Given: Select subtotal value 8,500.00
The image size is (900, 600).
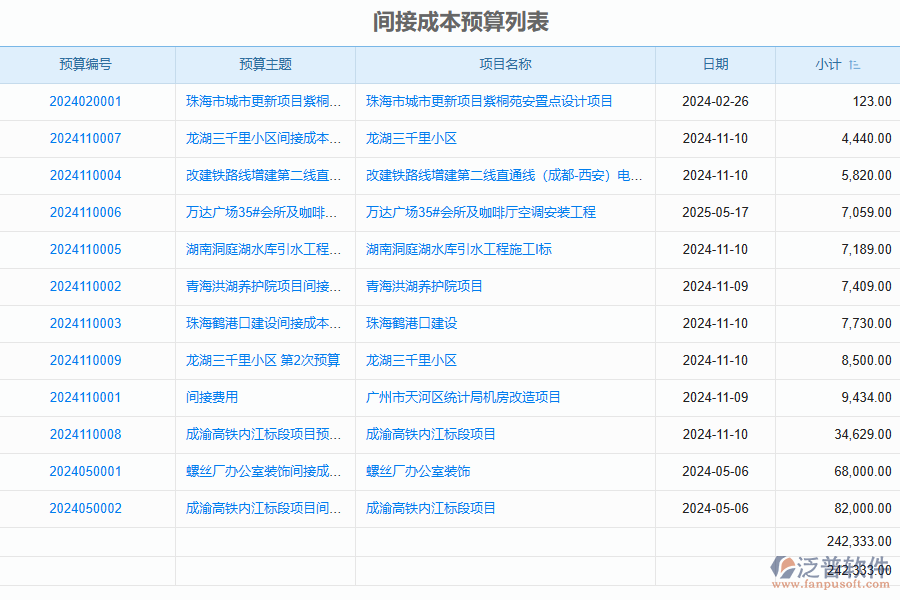Looking at the screenshot, I should (x=867, y=361).
